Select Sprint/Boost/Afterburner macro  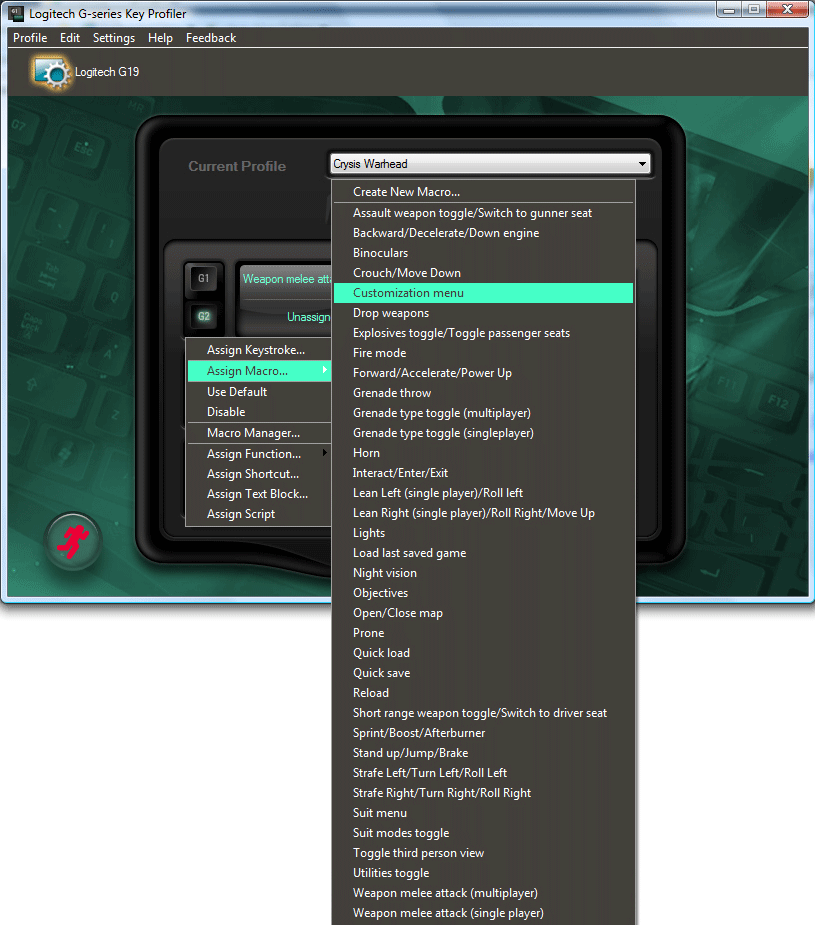484,733
